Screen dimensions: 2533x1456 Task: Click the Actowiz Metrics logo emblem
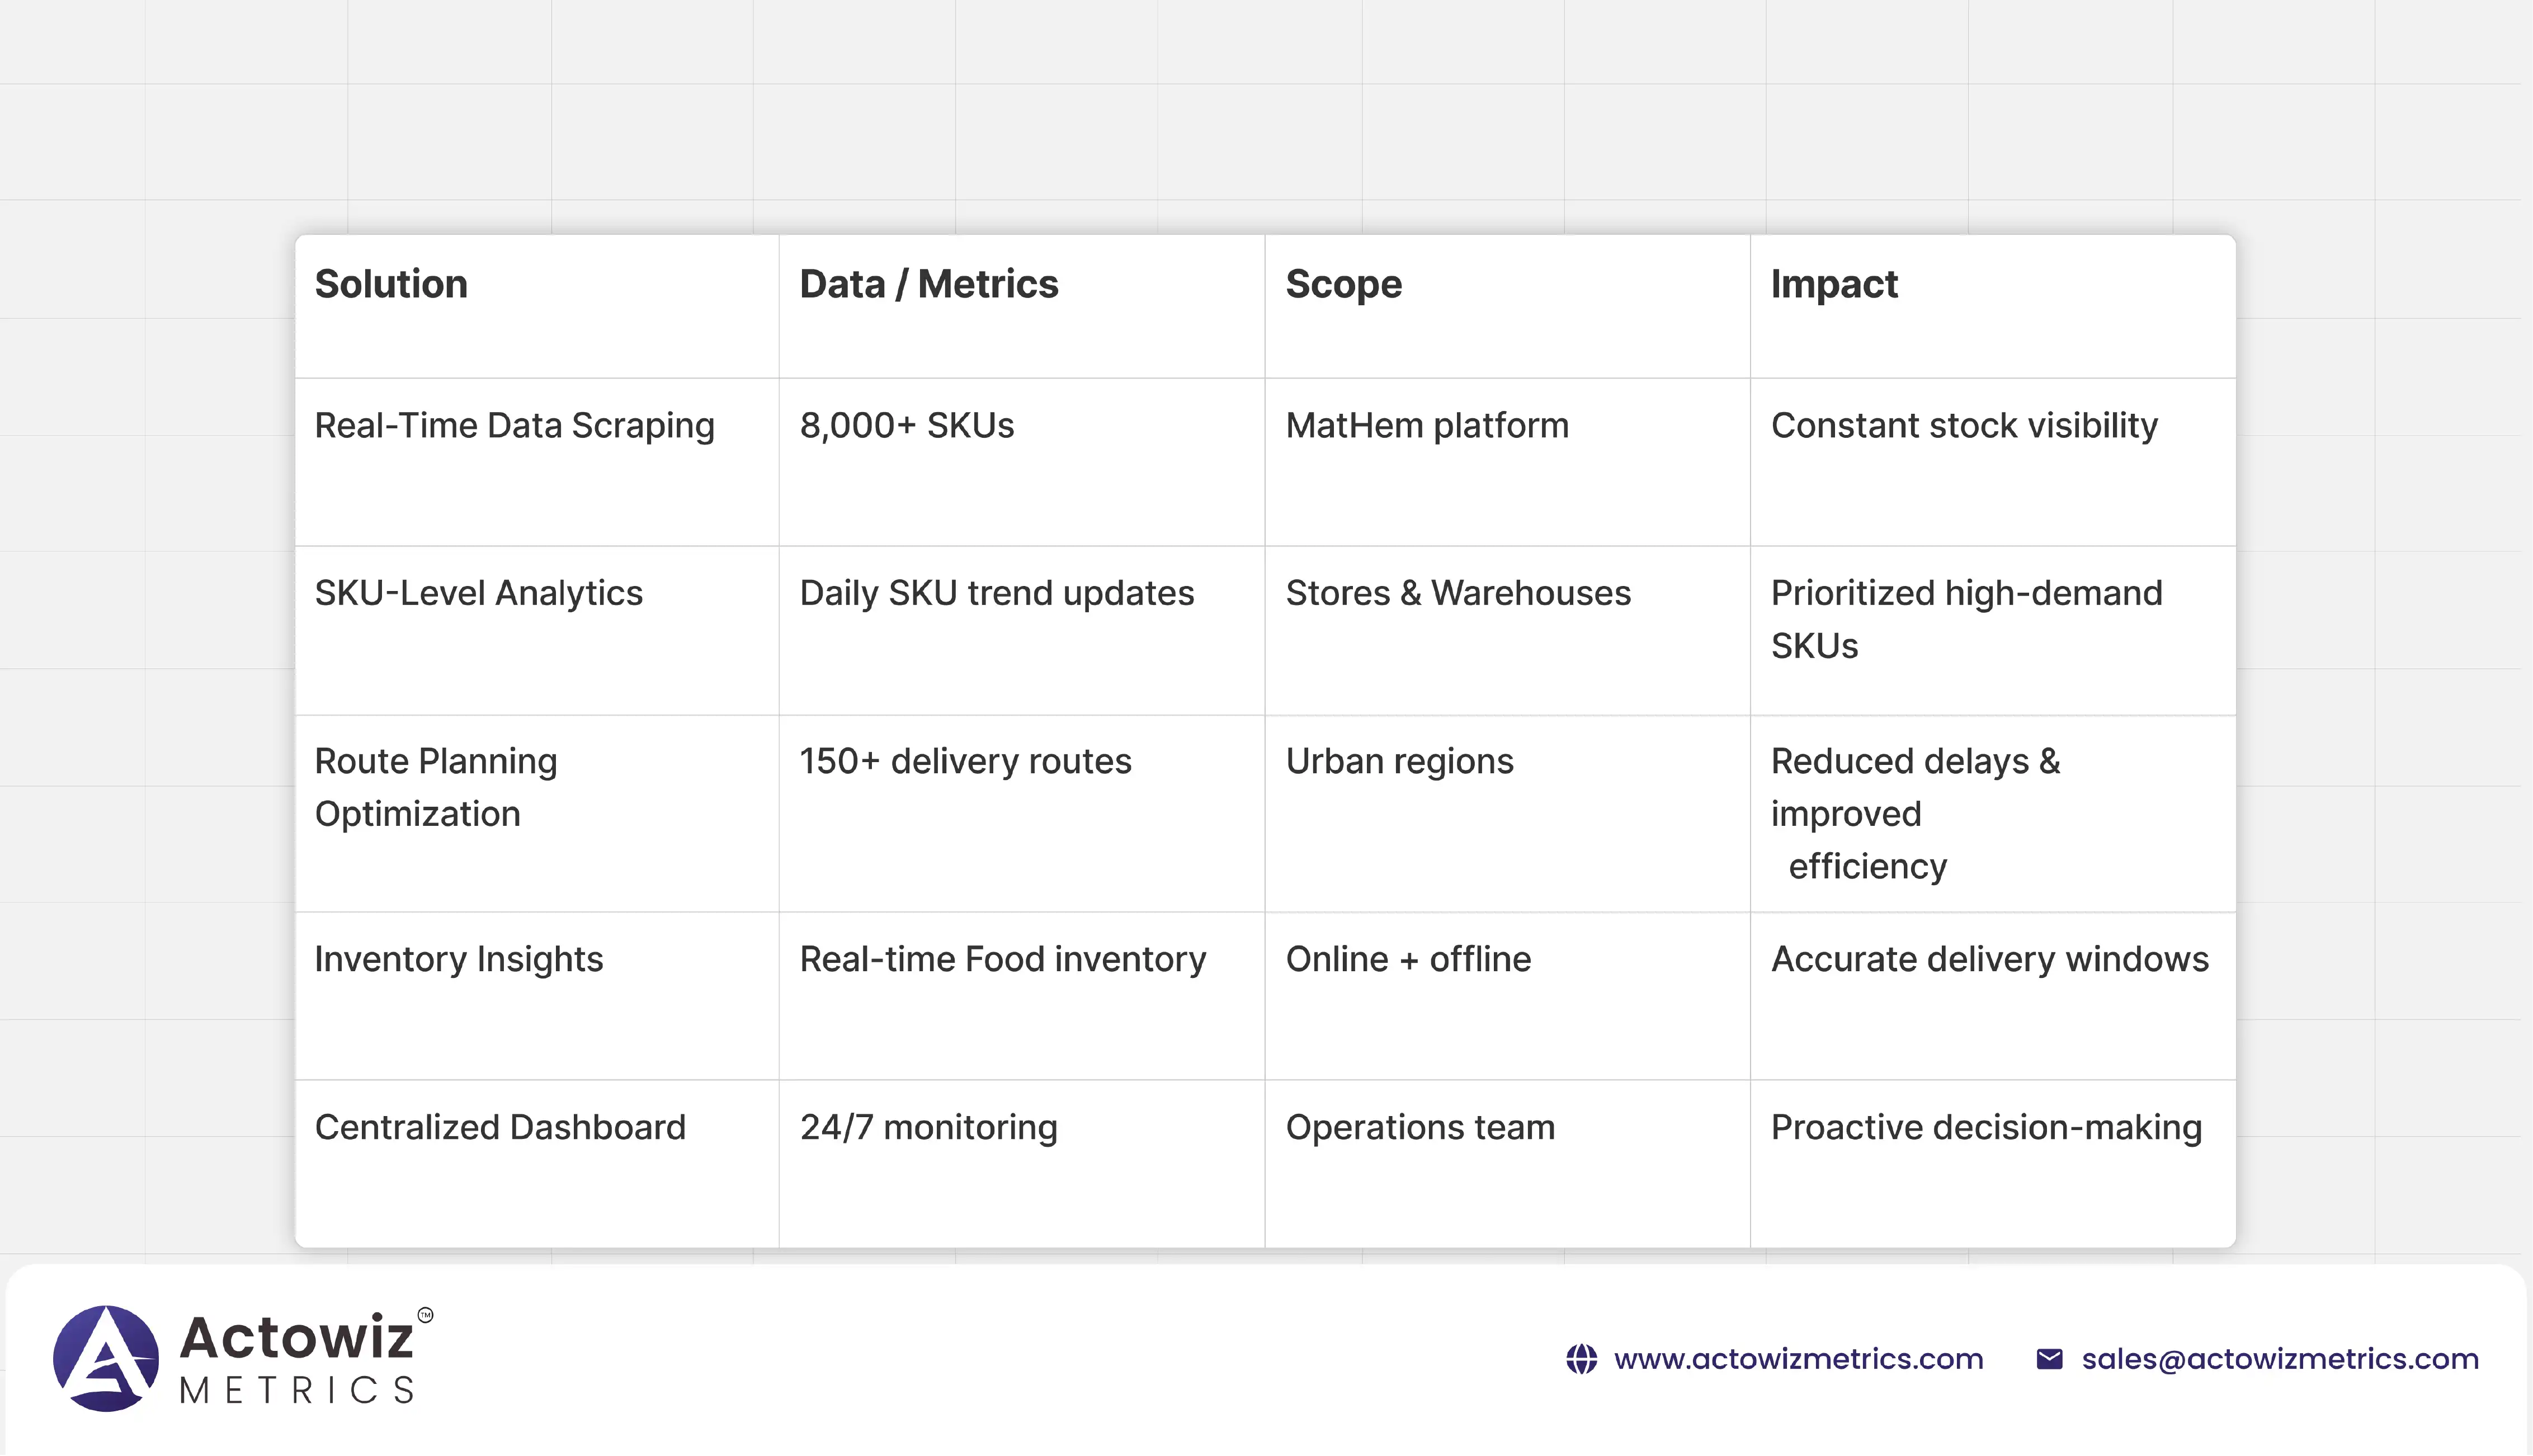tap(106, 1358)
